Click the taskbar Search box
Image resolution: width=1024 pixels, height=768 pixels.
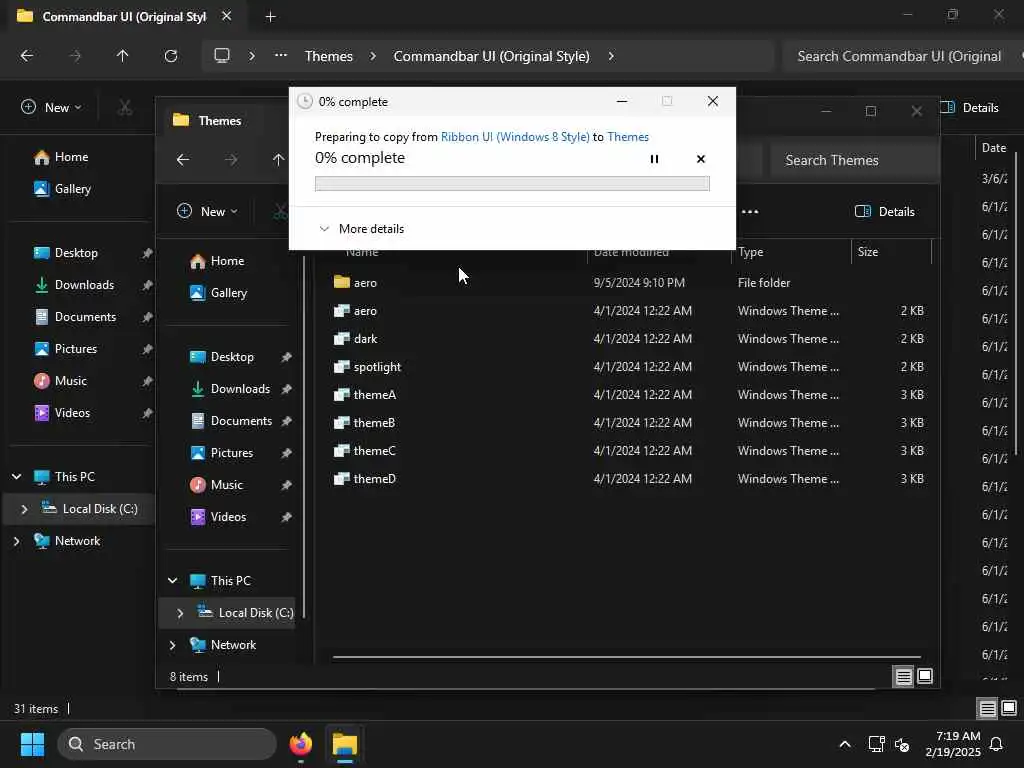[x=167, y=744]
